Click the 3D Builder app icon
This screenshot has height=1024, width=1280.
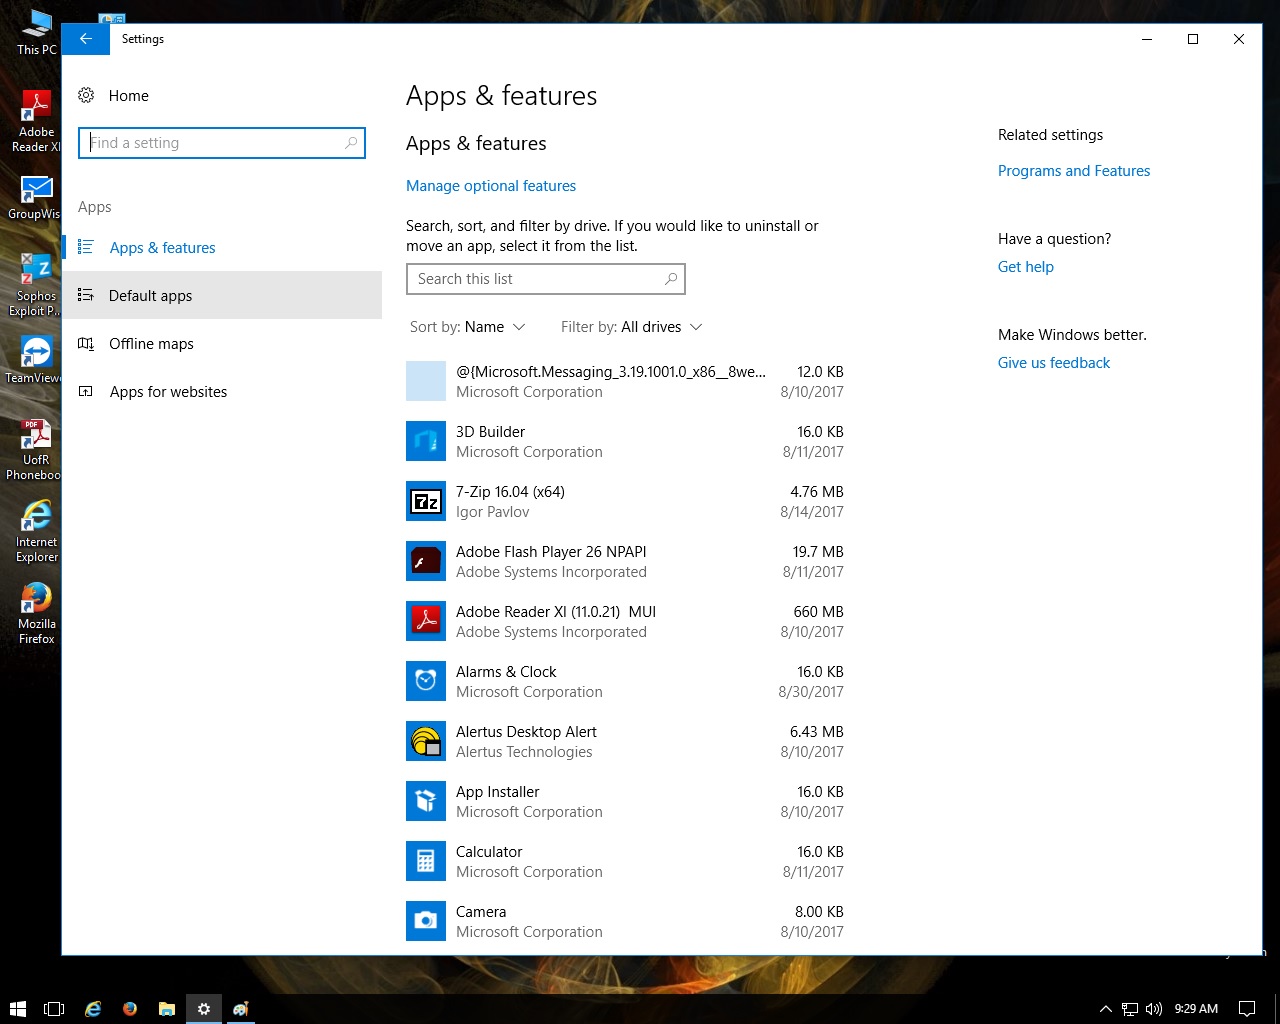pyautogui.click(x=426, y=441)
